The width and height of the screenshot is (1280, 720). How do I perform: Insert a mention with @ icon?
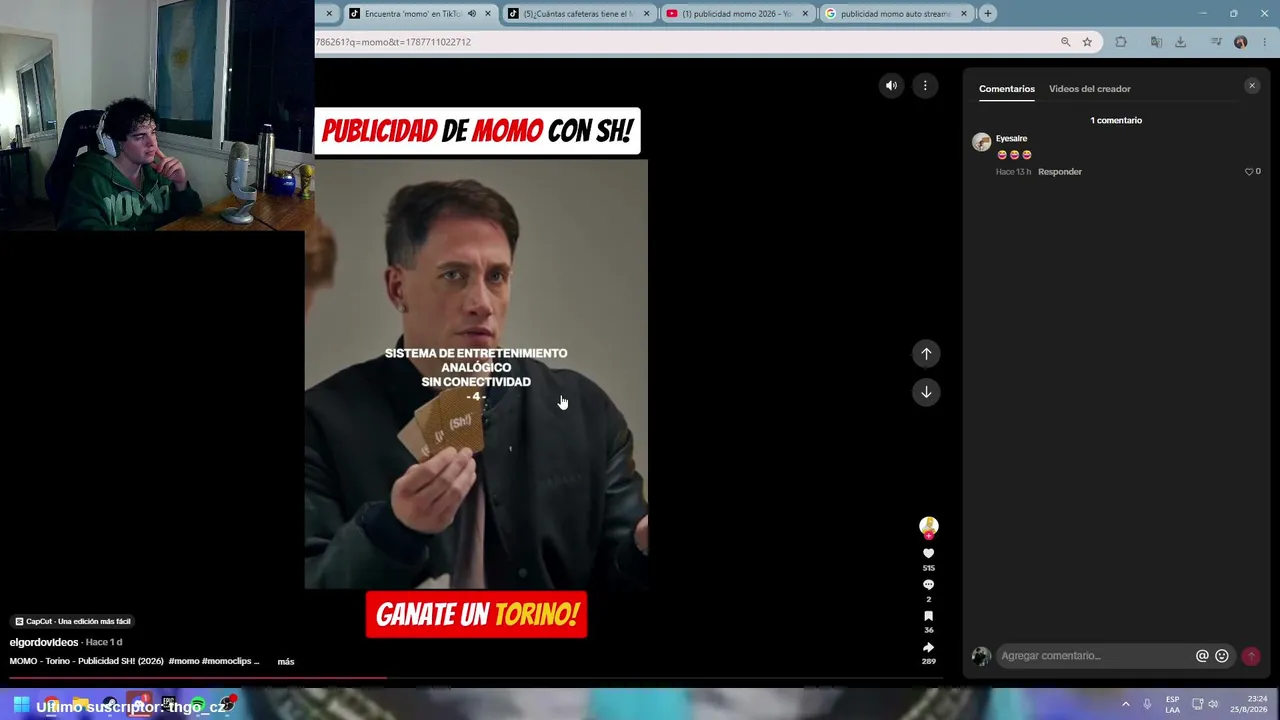[1202, 656]
